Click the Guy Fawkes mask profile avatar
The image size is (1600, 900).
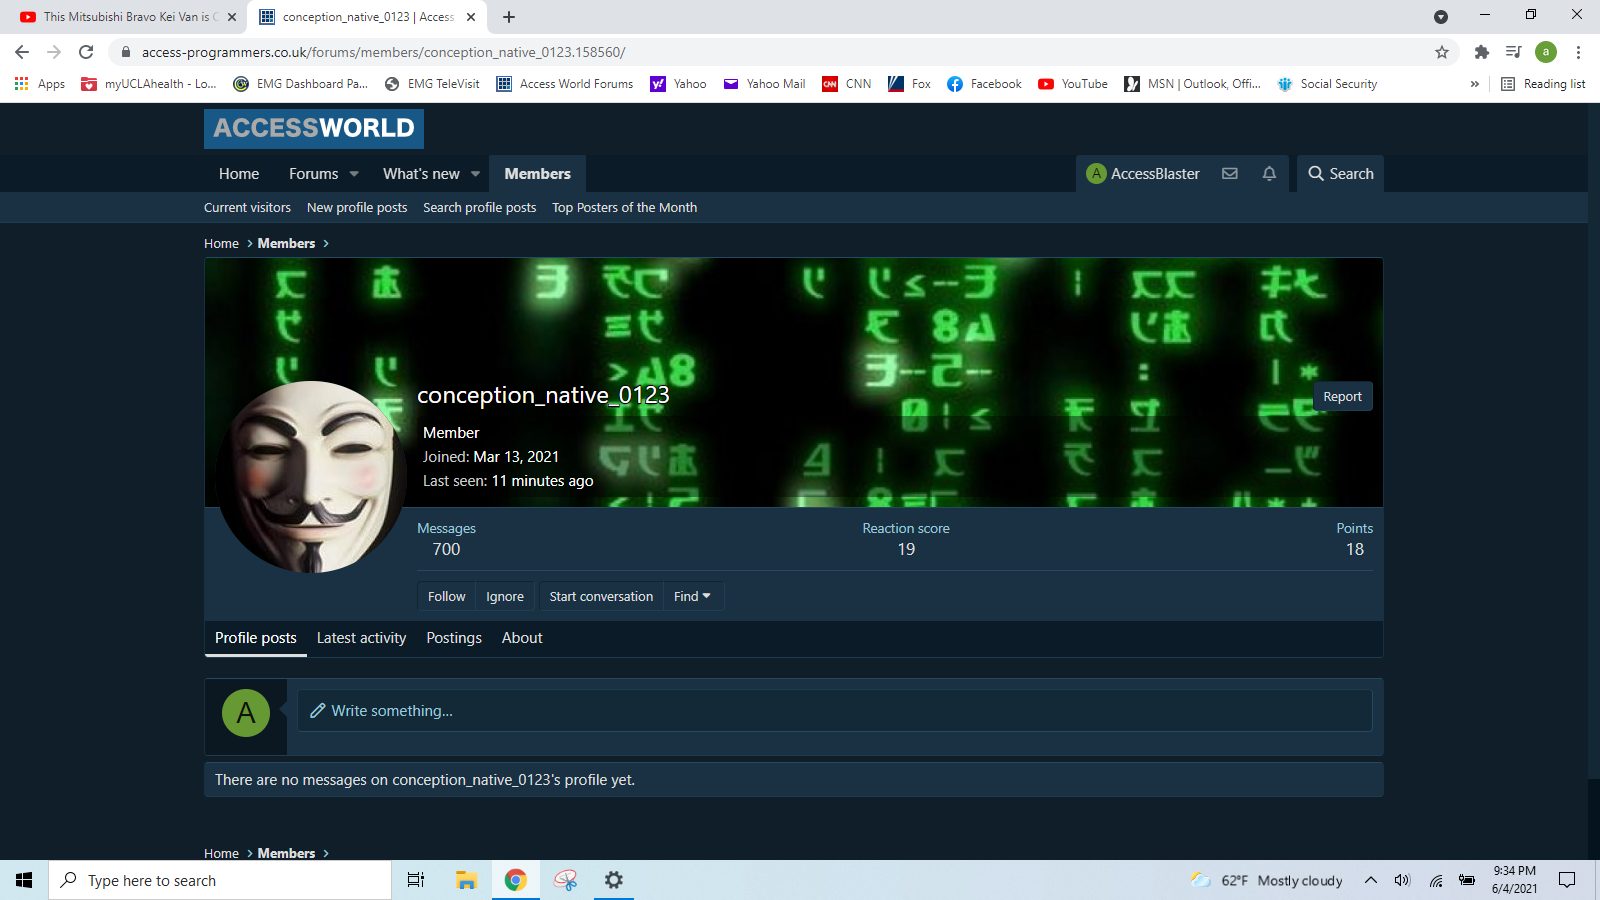[x=311, y=476]
